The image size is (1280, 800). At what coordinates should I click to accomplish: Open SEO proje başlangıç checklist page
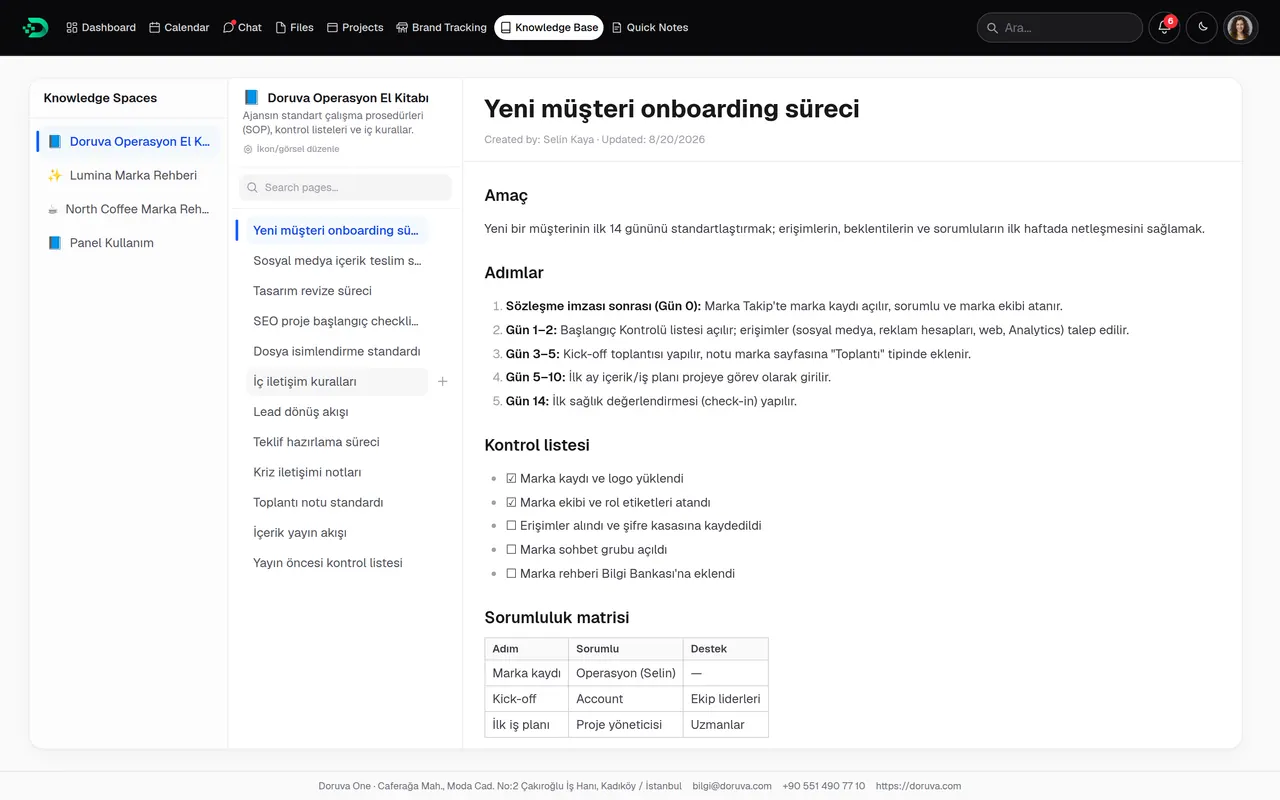336,321
